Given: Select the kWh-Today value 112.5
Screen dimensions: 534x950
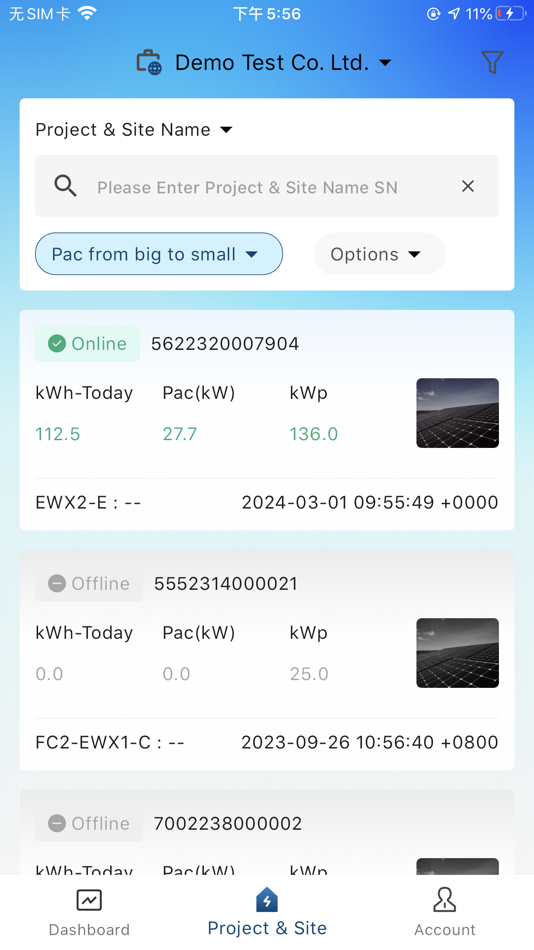Looking at the screenshot, I should click(58, 434).
